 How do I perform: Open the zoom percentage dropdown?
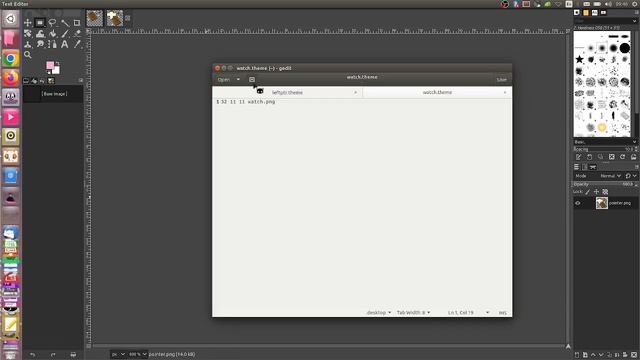click(138, 354)
